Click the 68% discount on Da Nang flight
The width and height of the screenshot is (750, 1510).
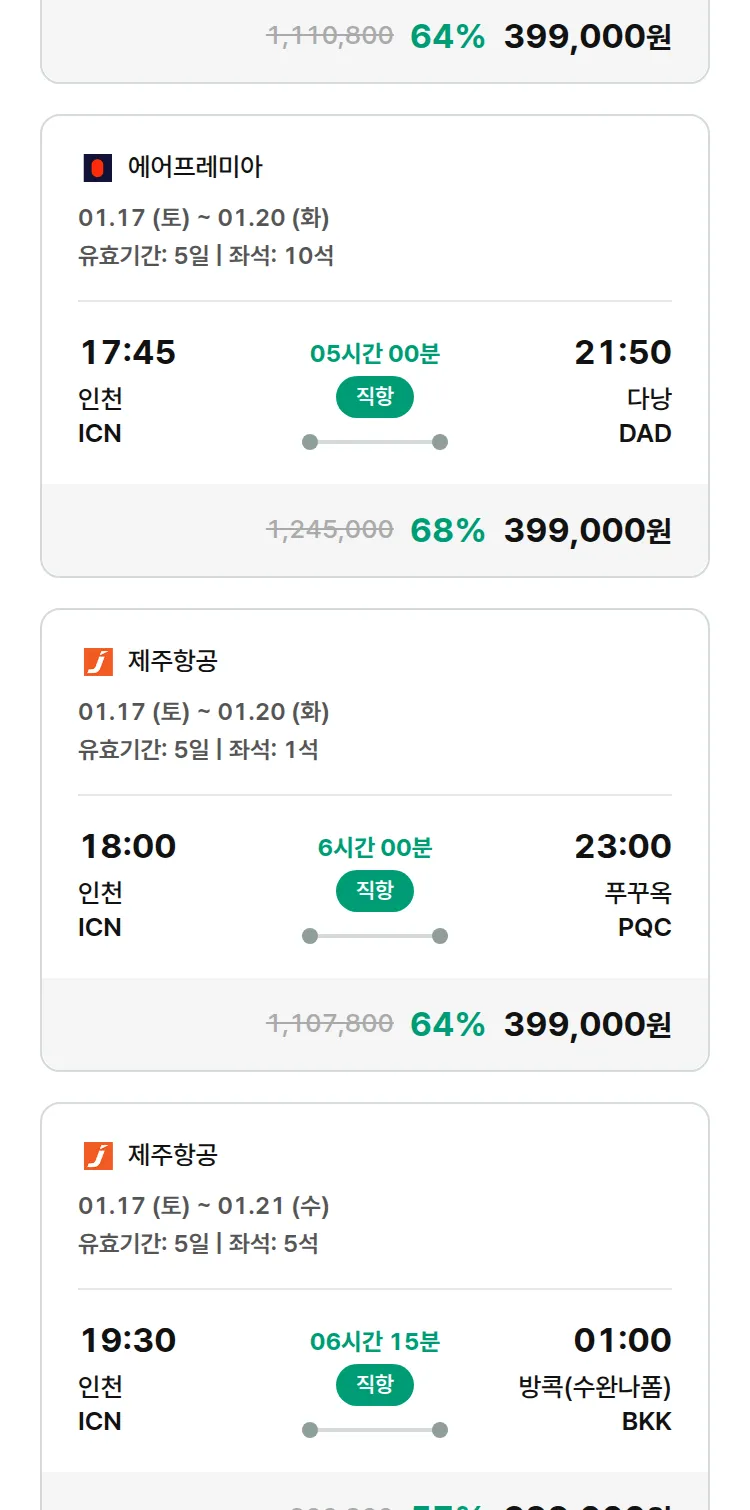coord(447,530)
